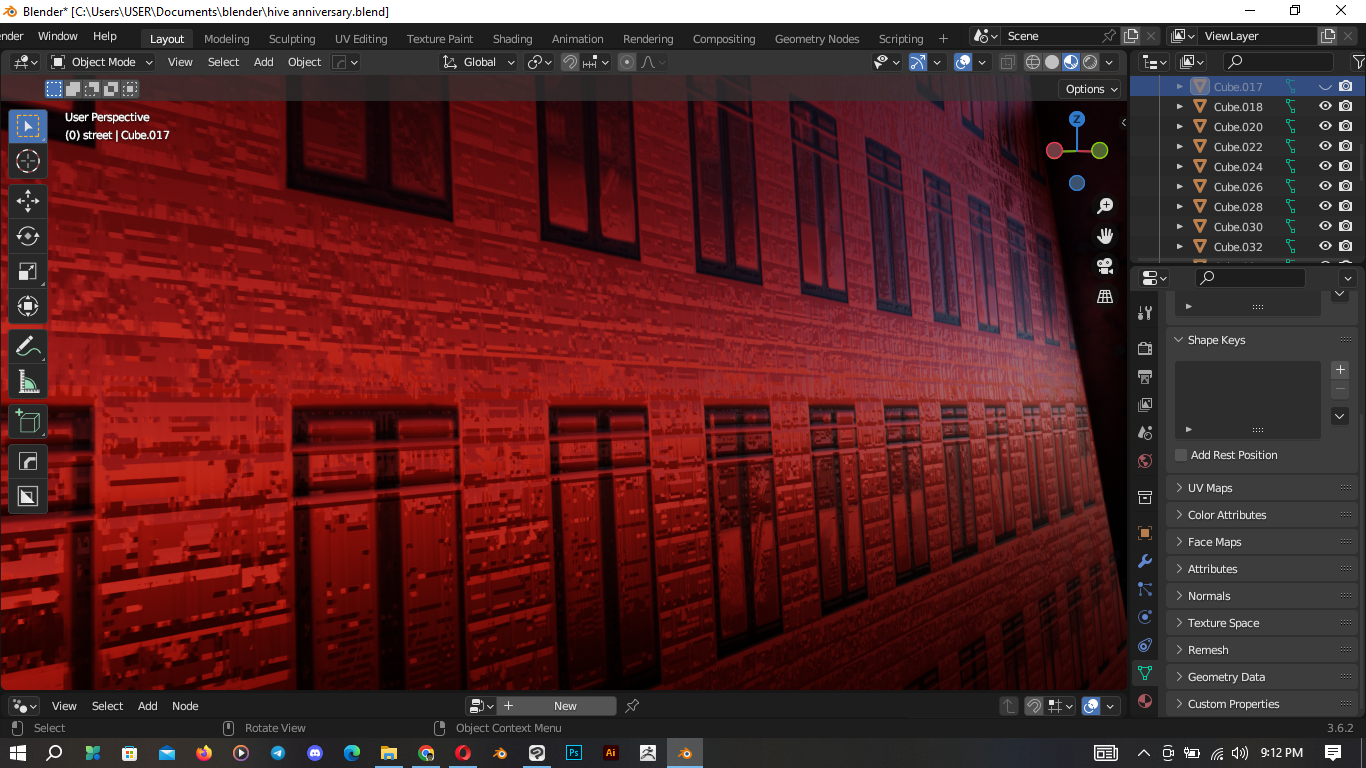Image resolution: width=1366 pixels, height=768 pixels.
Task: Toggle snapping magnet in viewport header
Action: [570, 62]
